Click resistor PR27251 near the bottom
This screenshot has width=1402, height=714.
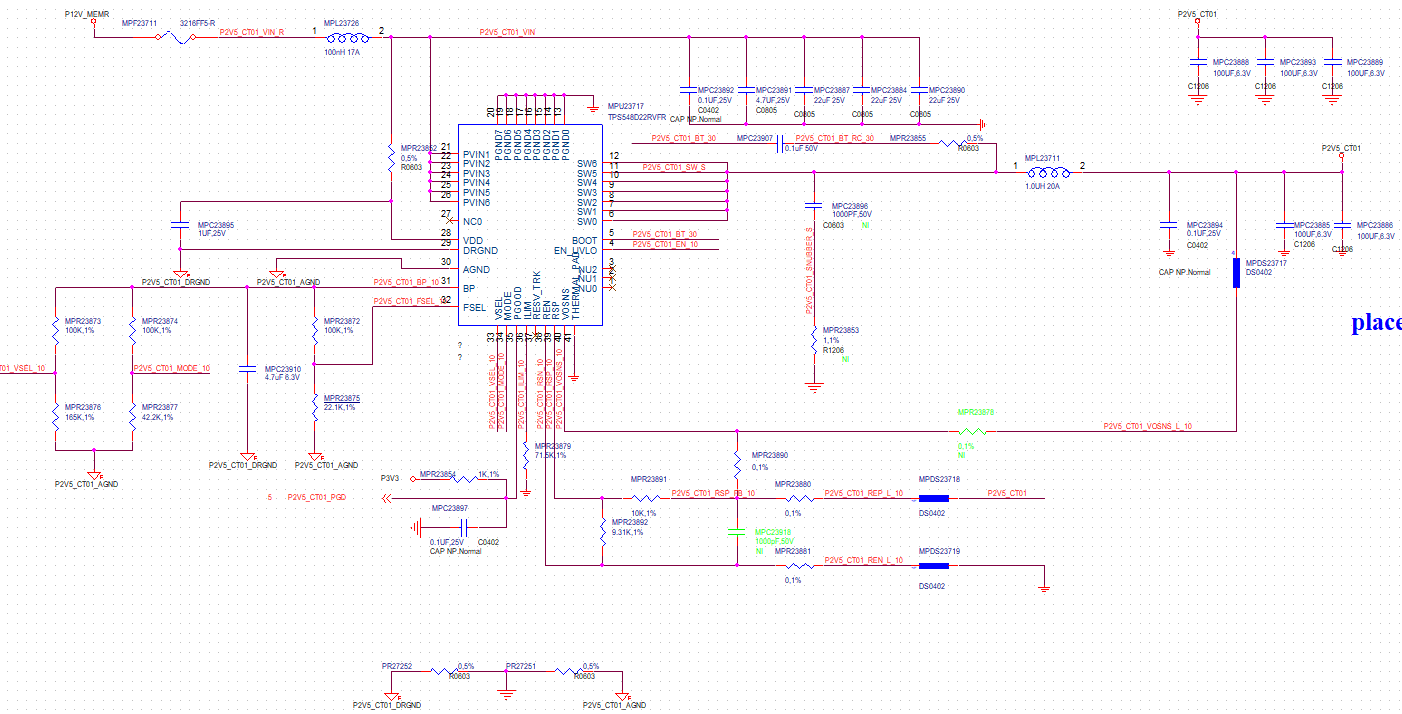coord(568,672)
